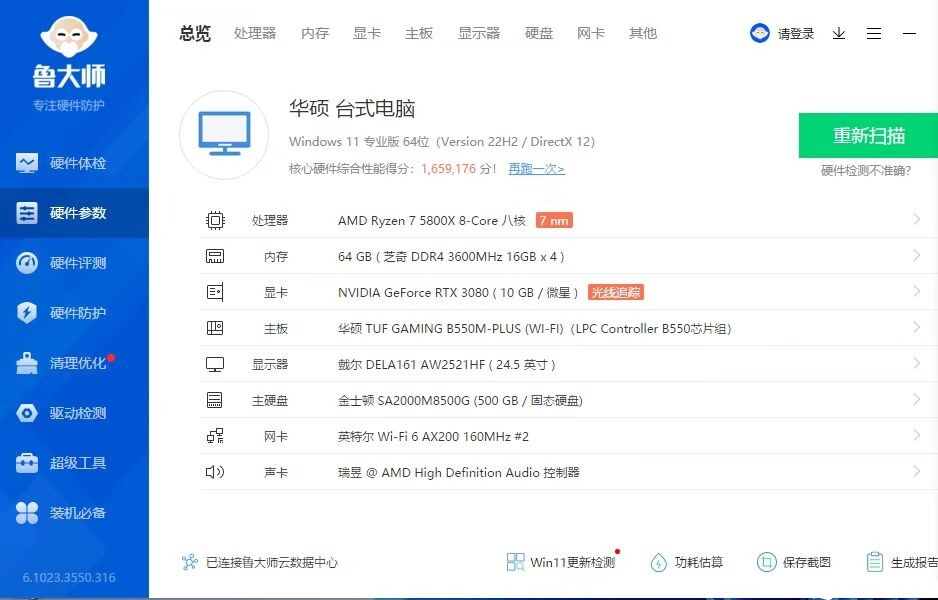938x600 pixels.
Task: Open the 其他 tab
Action: [643, 33]
